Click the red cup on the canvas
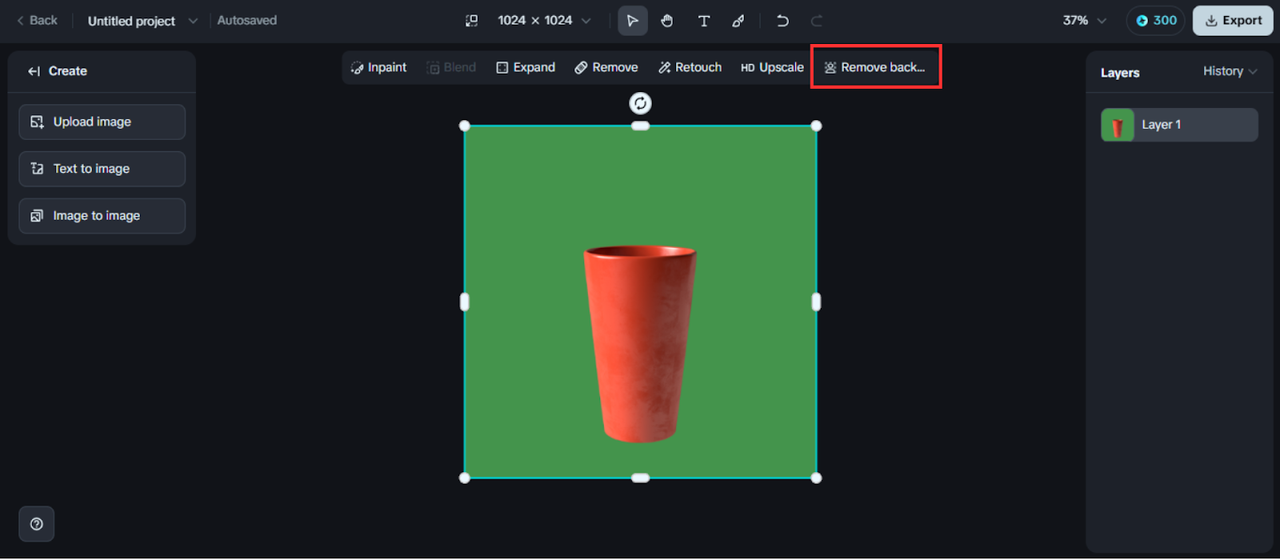Screen dimensions: 1280x560 tap(639, 343)
